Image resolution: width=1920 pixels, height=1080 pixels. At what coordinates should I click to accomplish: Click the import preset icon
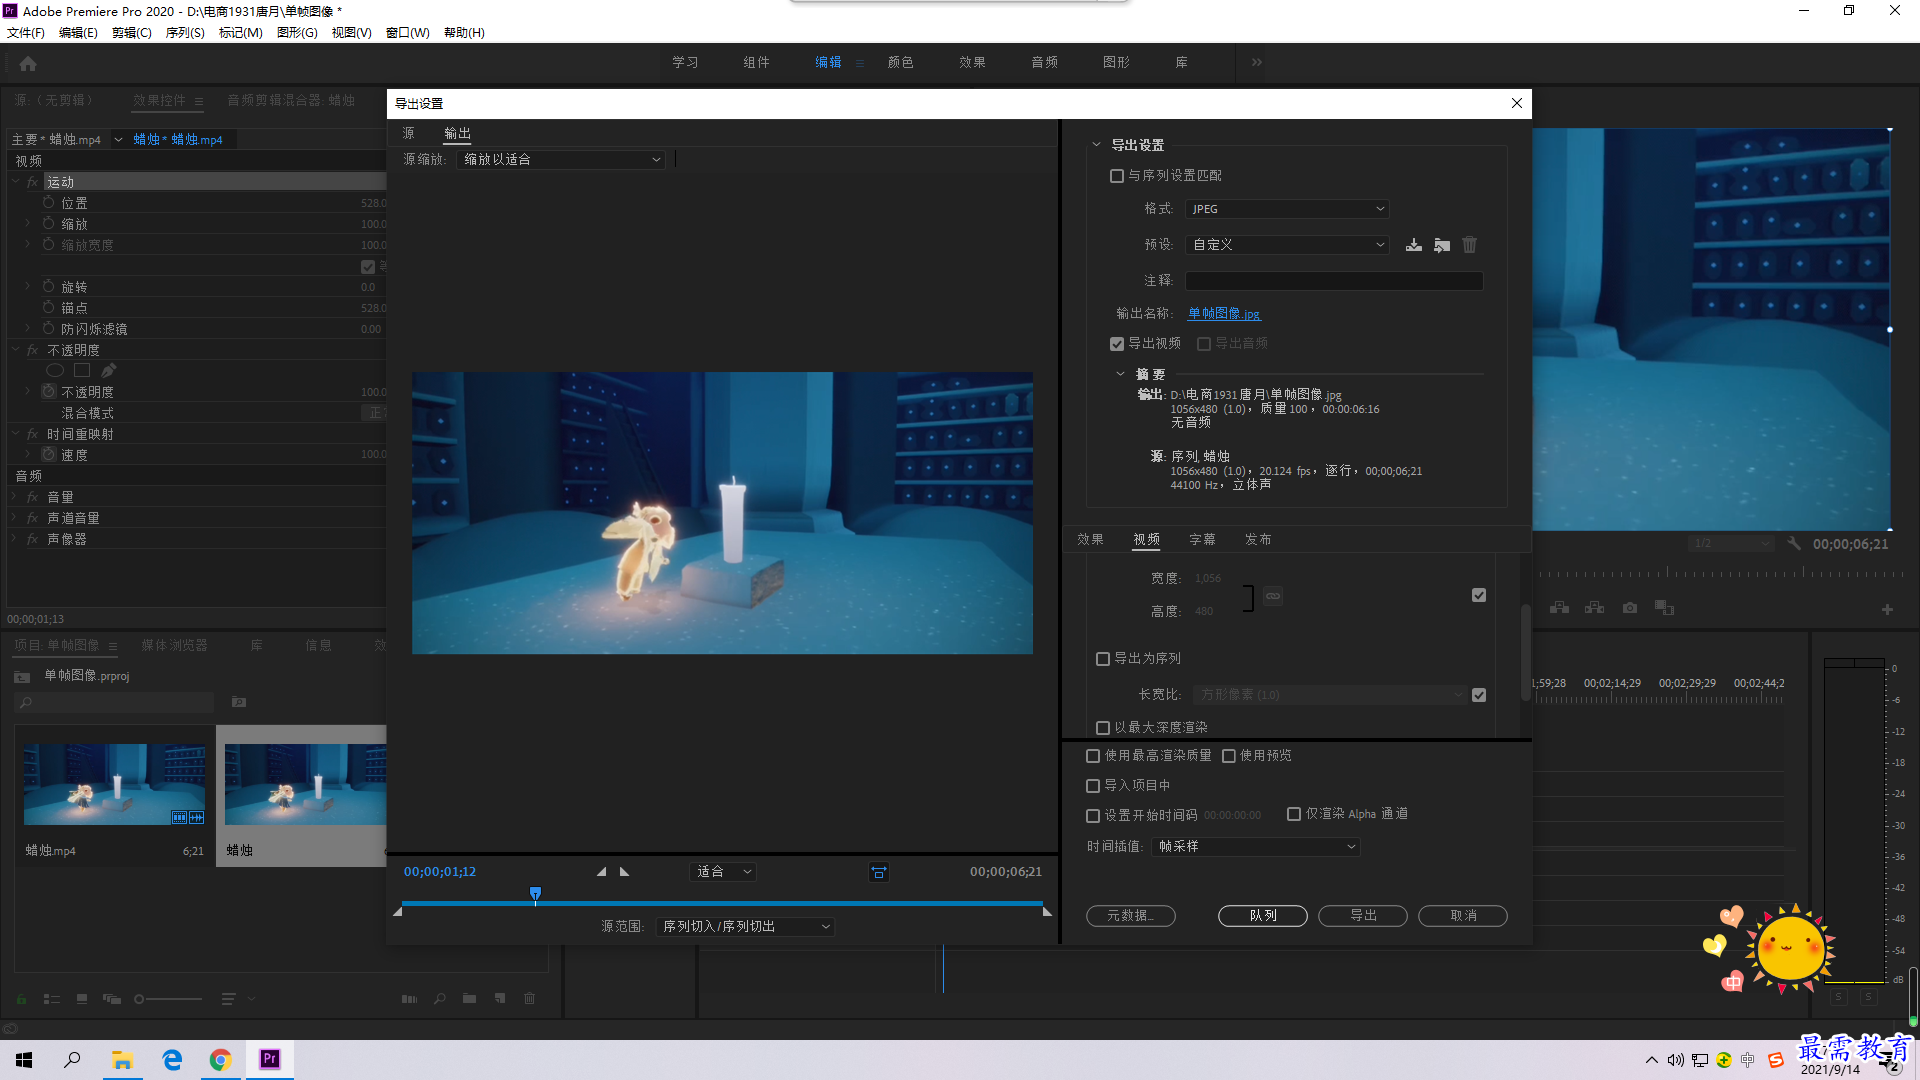tap(1442, 245)
